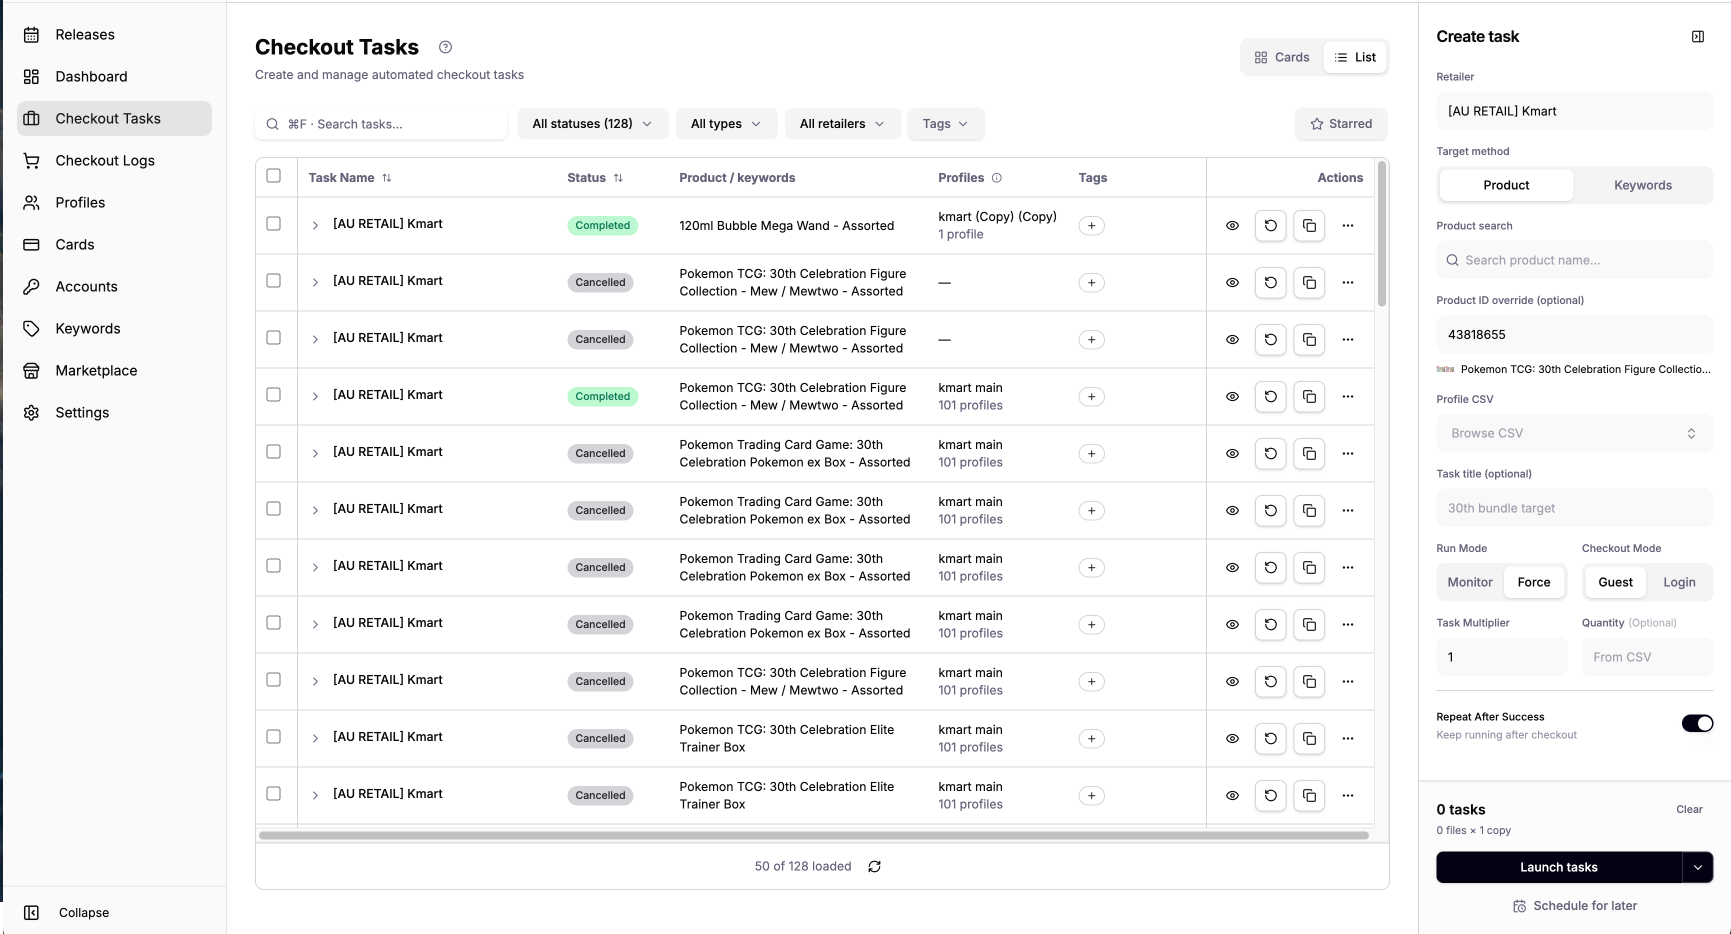Switch to Cards view

tap(1282, 58)
